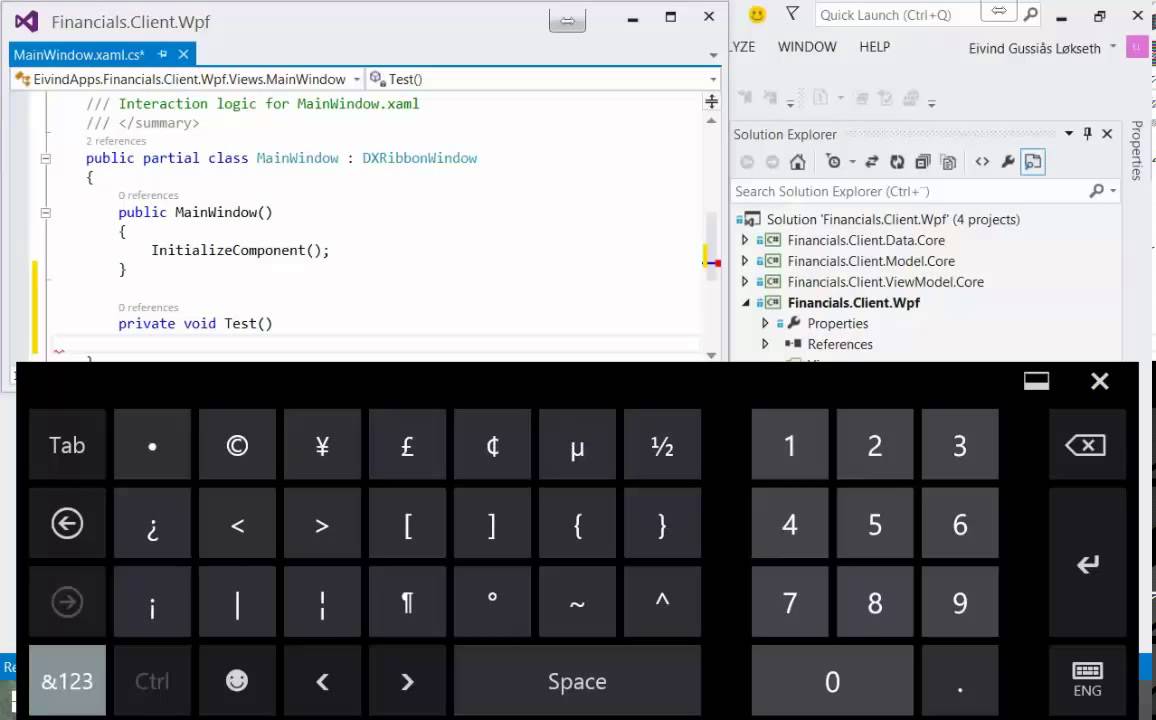Screen dimensions: 1156x720
Task: Tap the pound sterling key
Action: (x=407, y=445)
